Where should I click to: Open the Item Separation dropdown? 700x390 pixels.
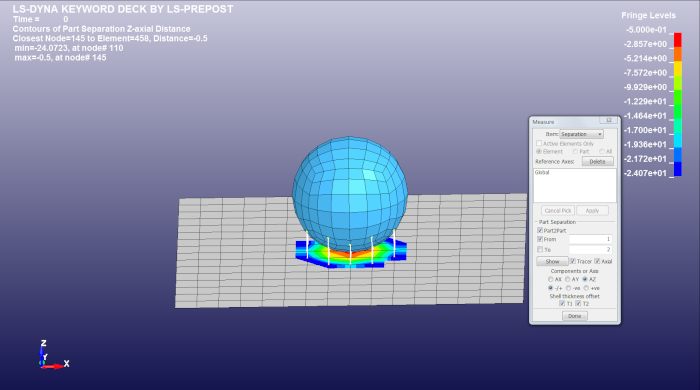(x=581, y=134)
